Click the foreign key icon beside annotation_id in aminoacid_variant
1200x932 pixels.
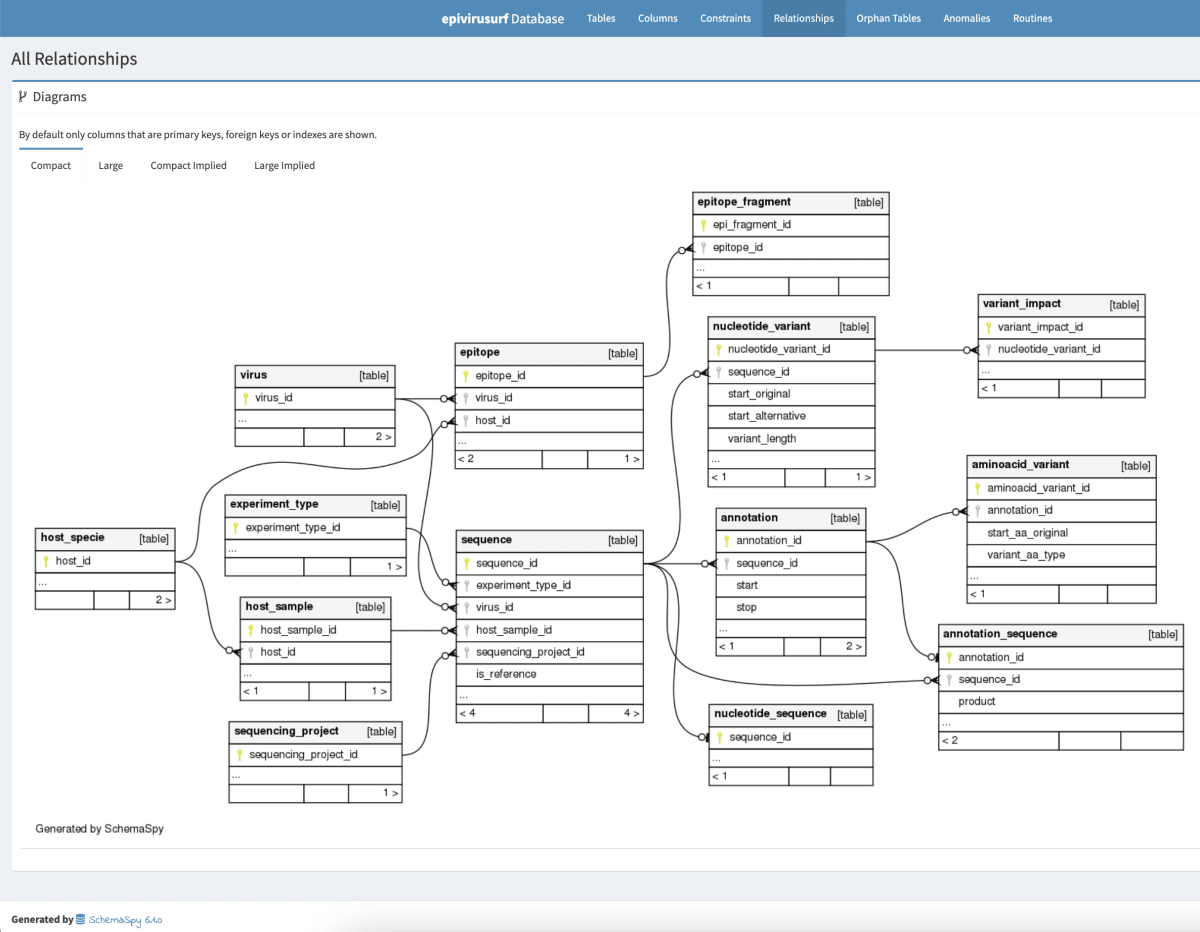977,510
